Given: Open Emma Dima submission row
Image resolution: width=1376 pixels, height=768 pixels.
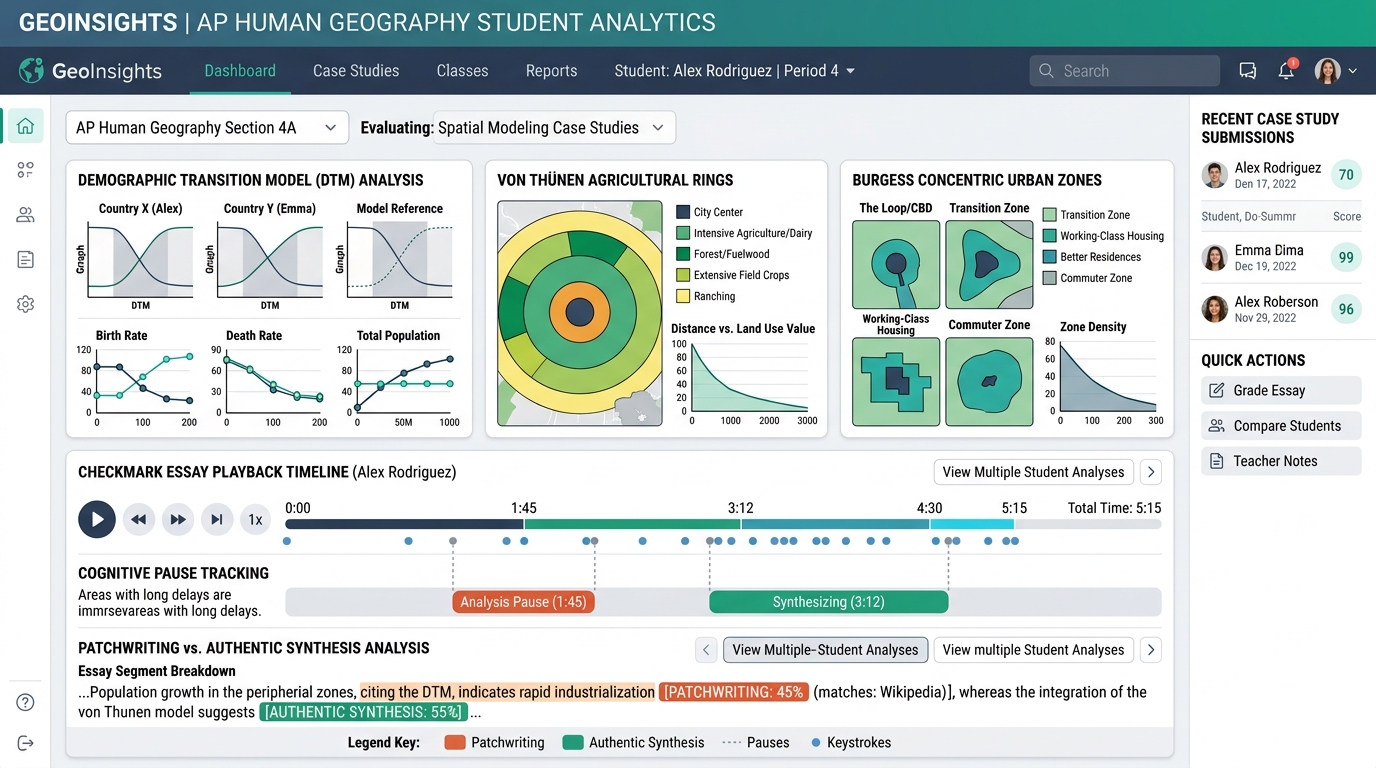Looking at the screenshot, I should 1282,258.
